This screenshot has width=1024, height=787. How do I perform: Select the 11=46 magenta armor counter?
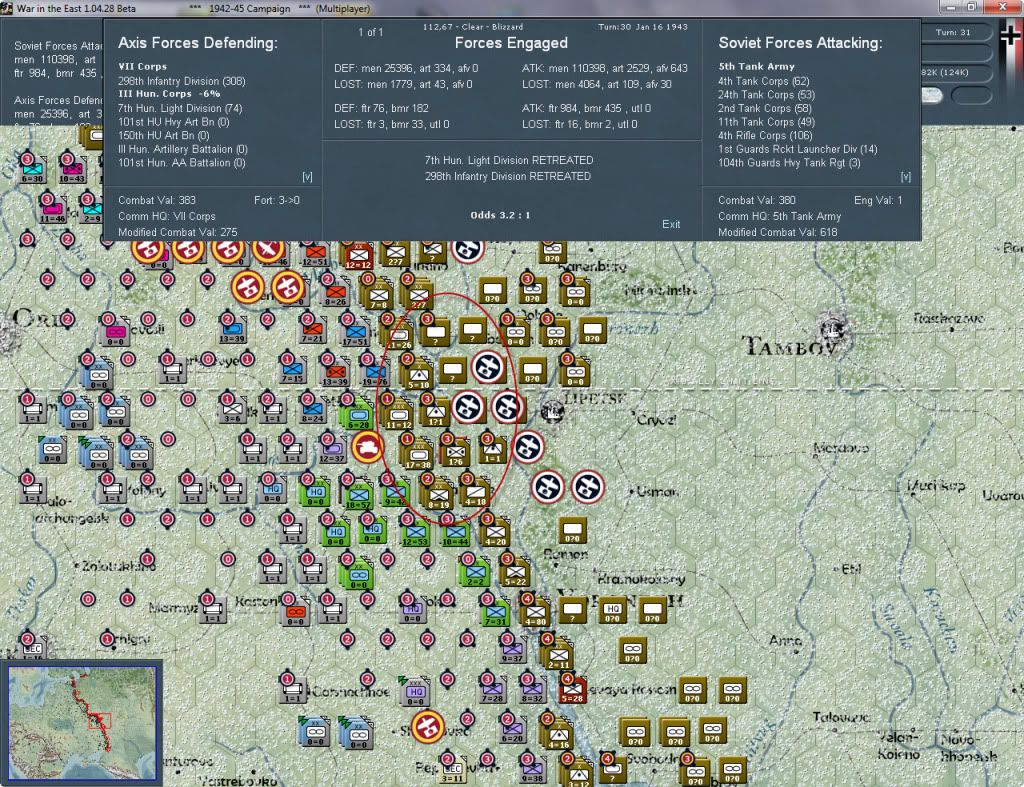[x=52, y=211]
